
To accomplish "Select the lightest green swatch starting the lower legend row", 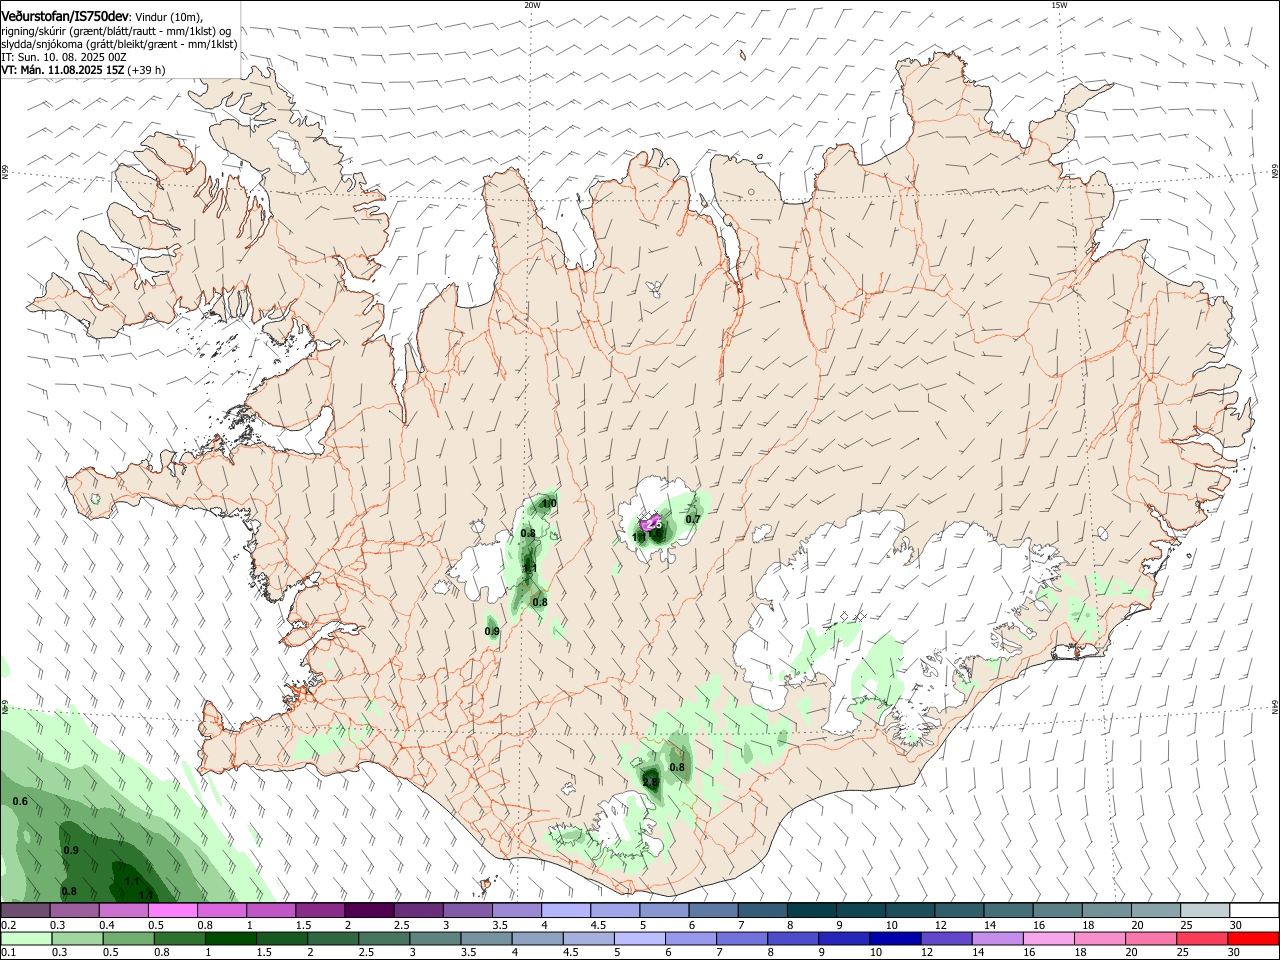I will click(x=25, y=938).
